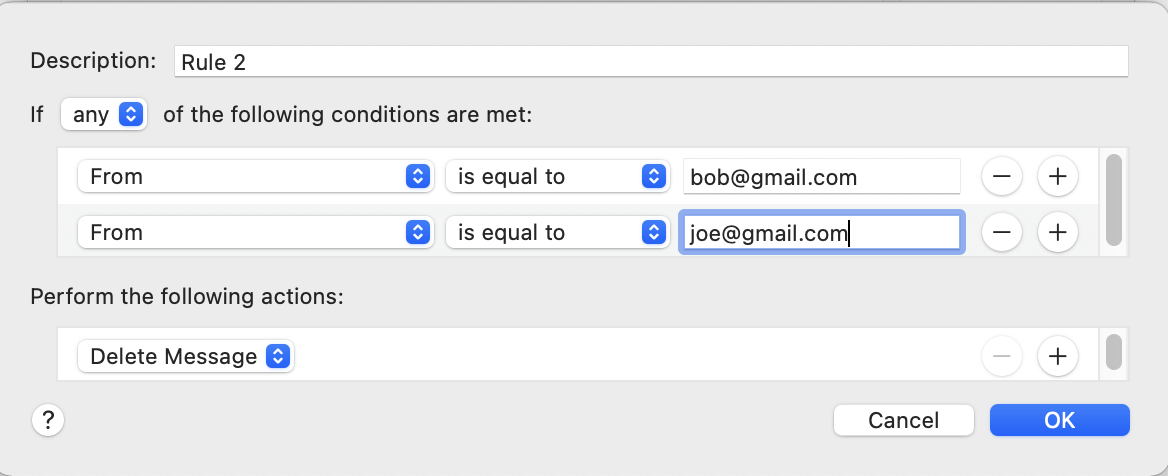
Task: Open help with the question mark button
Action: [48, 420]
